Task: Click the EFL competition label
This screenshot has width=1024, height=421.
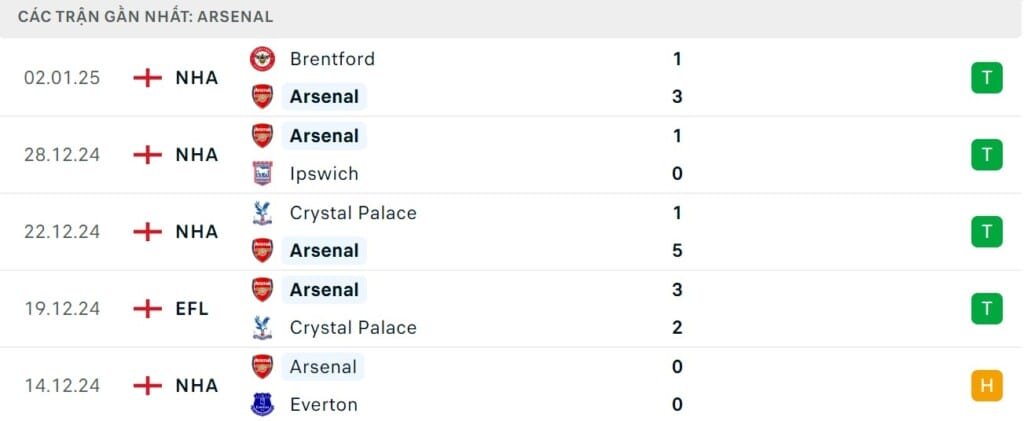Action: (x=192, y=309)
